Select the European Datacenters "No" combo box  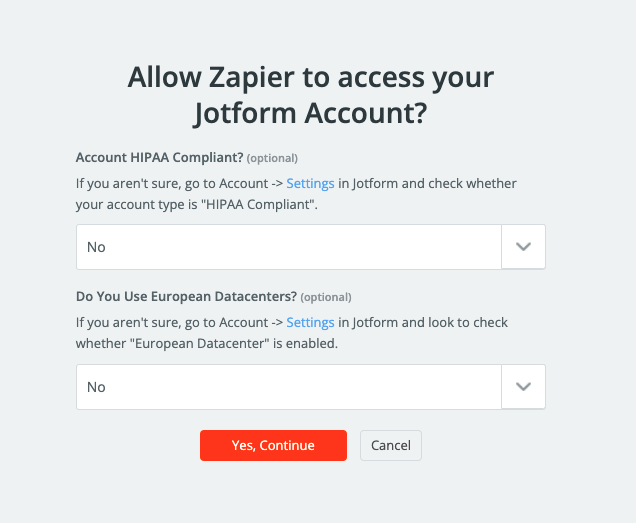288,387
